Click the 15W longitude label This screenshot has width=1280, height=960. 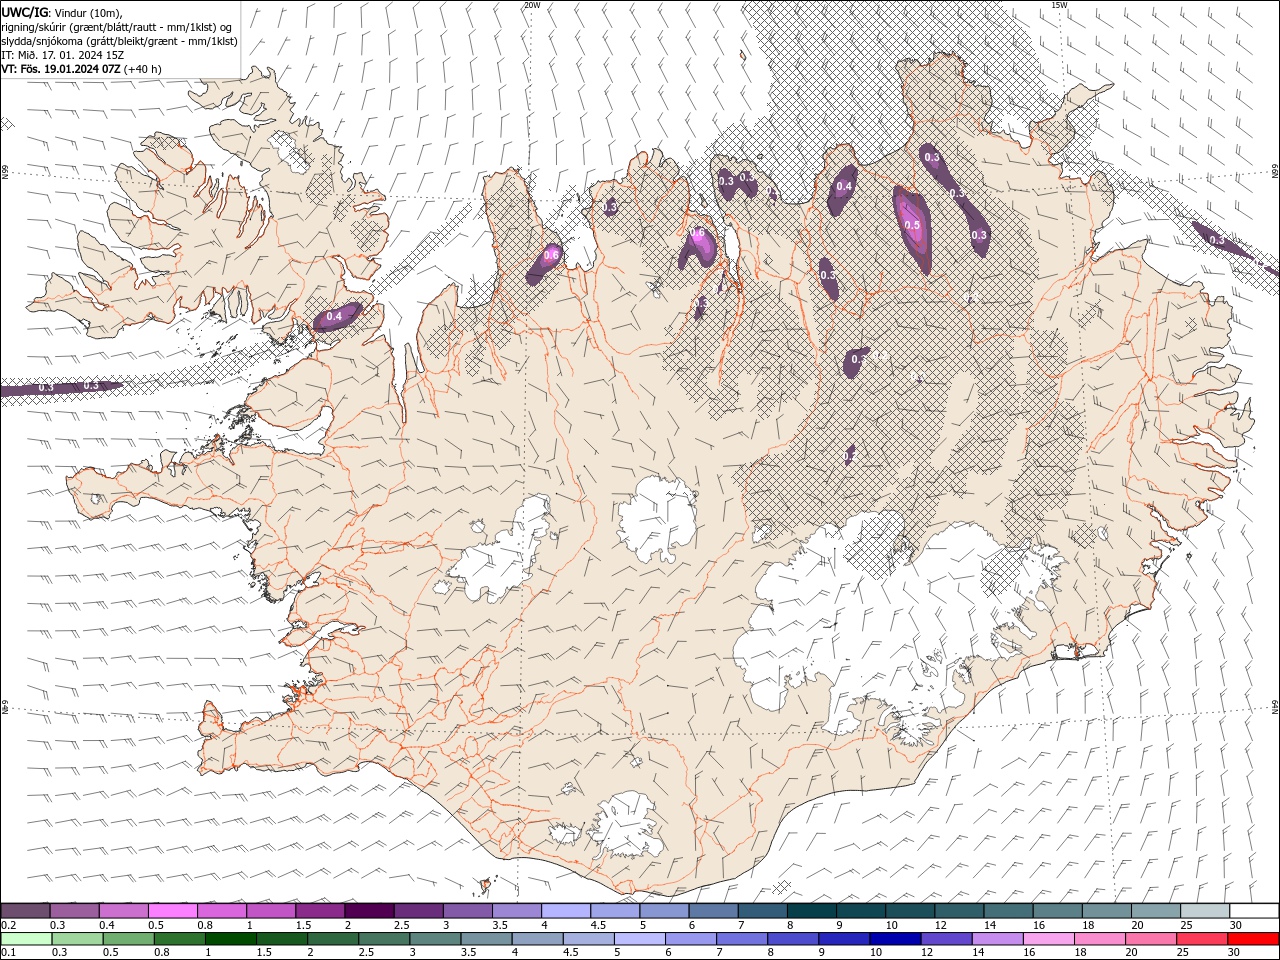[1059, 5]
